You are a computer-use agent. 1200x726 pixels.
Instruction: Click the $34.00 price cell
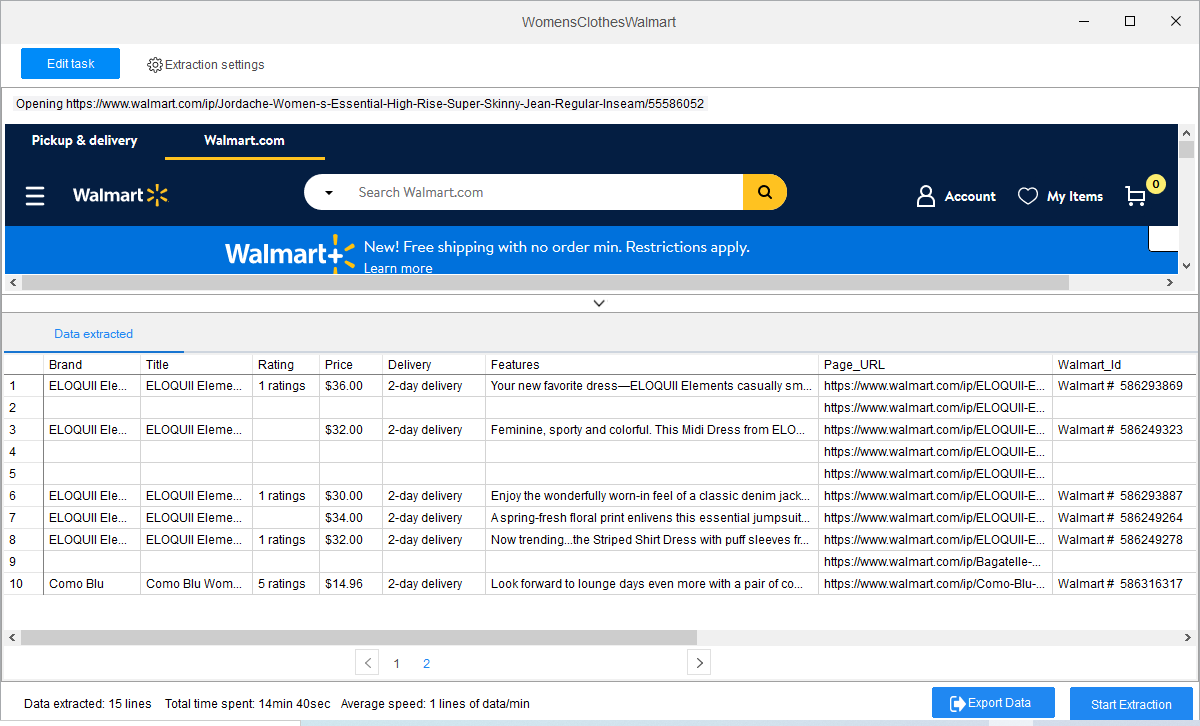(x=351, y=518)
